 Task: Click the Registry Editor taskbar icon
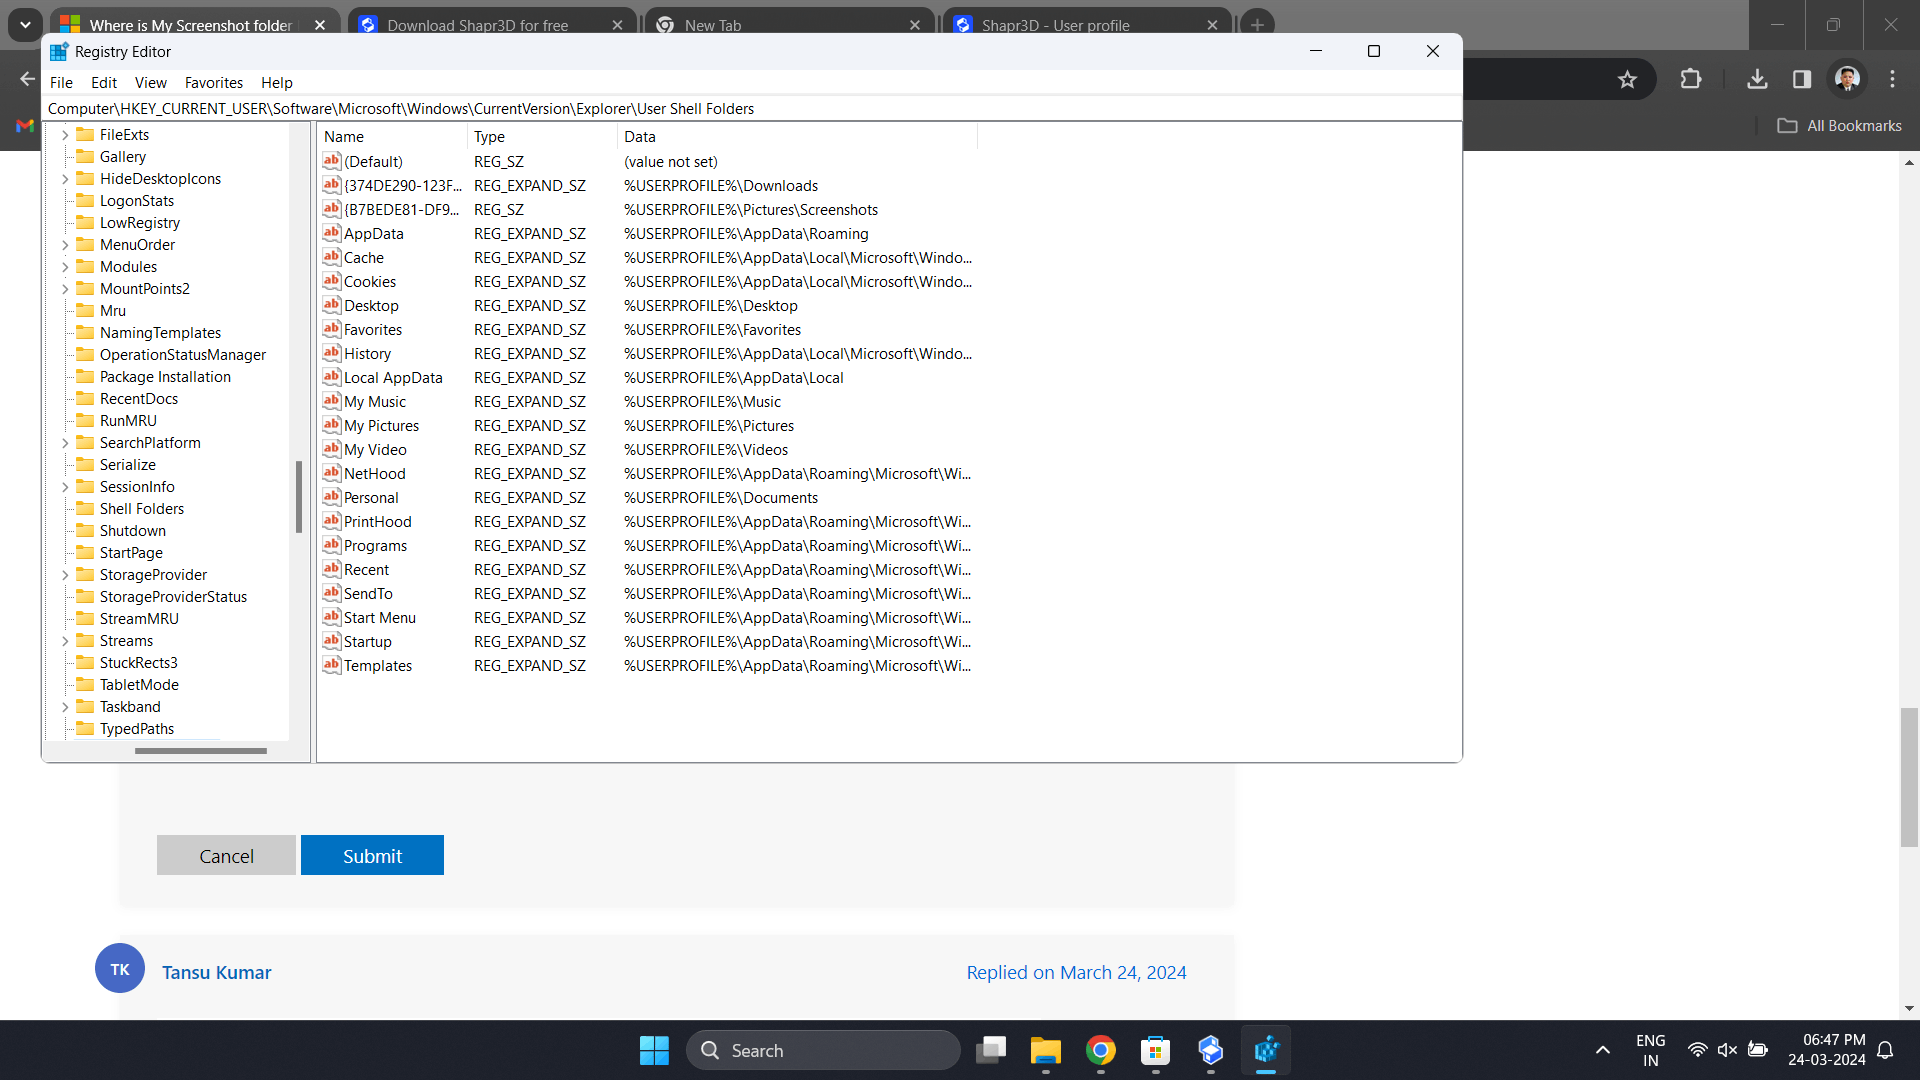pyautogui.click(x=1265, y=1050)
